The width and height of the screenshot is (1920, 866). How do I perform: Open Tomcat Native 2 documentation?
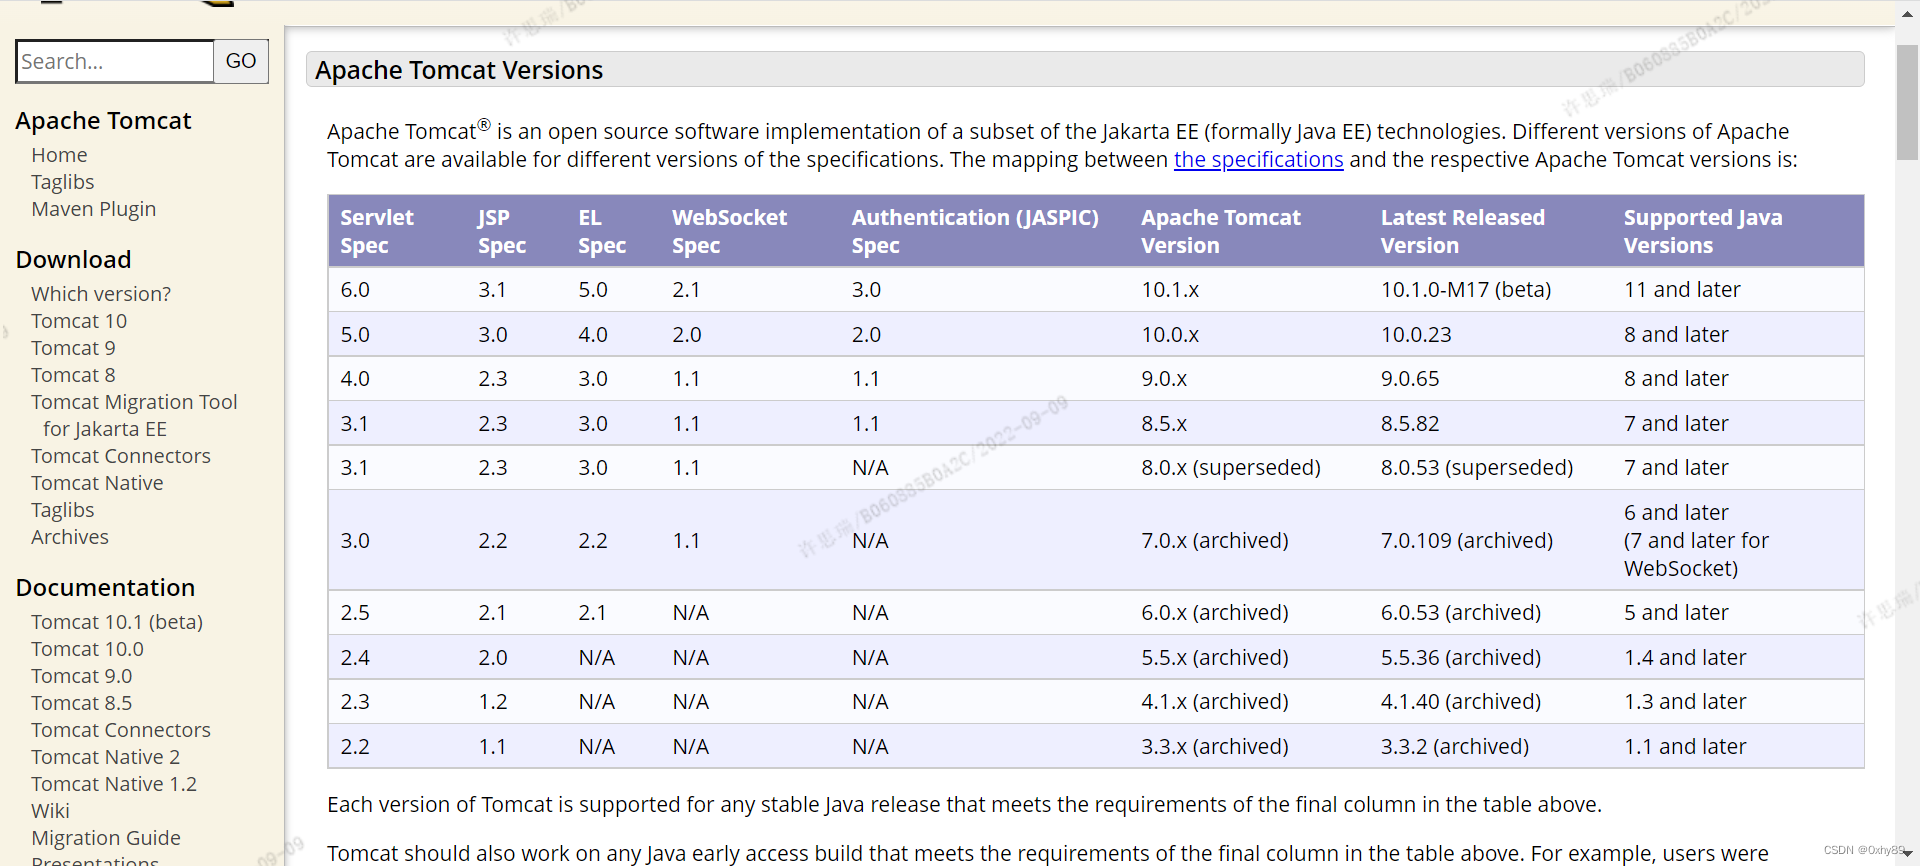coord(105,757)
